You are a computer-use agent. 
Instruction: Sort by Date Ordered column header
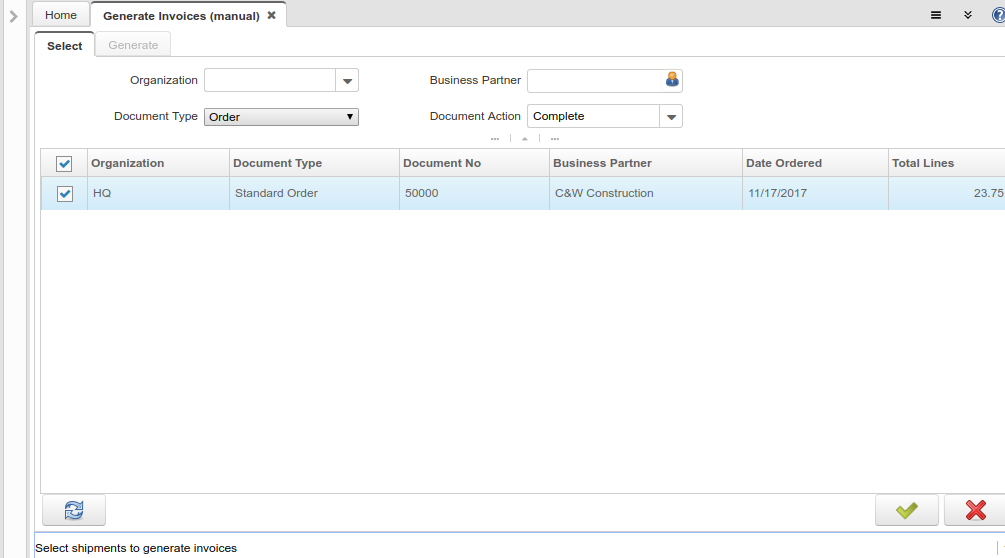tap(784, 163)
